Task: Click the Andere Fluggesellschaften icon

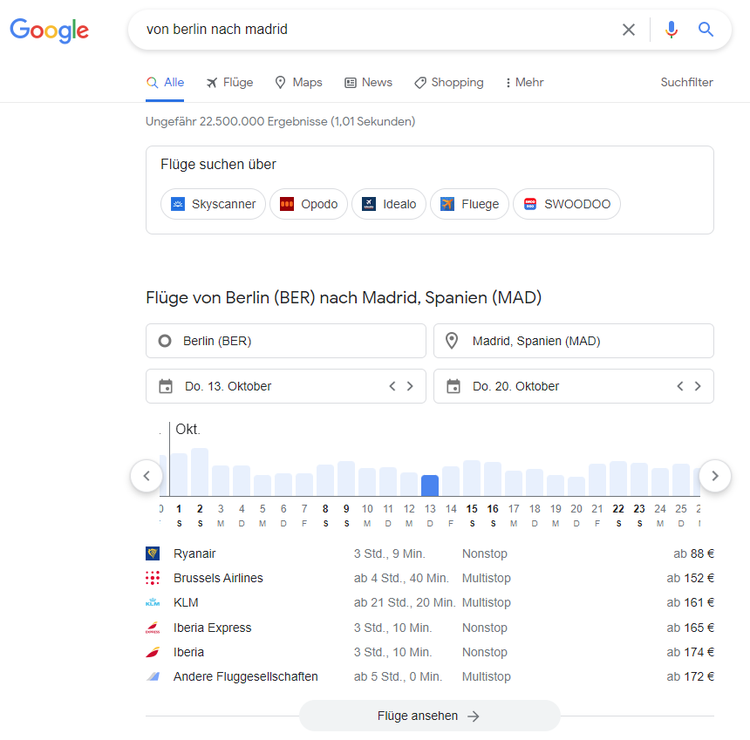Action: pyautogui.click(x=153, y=676)
